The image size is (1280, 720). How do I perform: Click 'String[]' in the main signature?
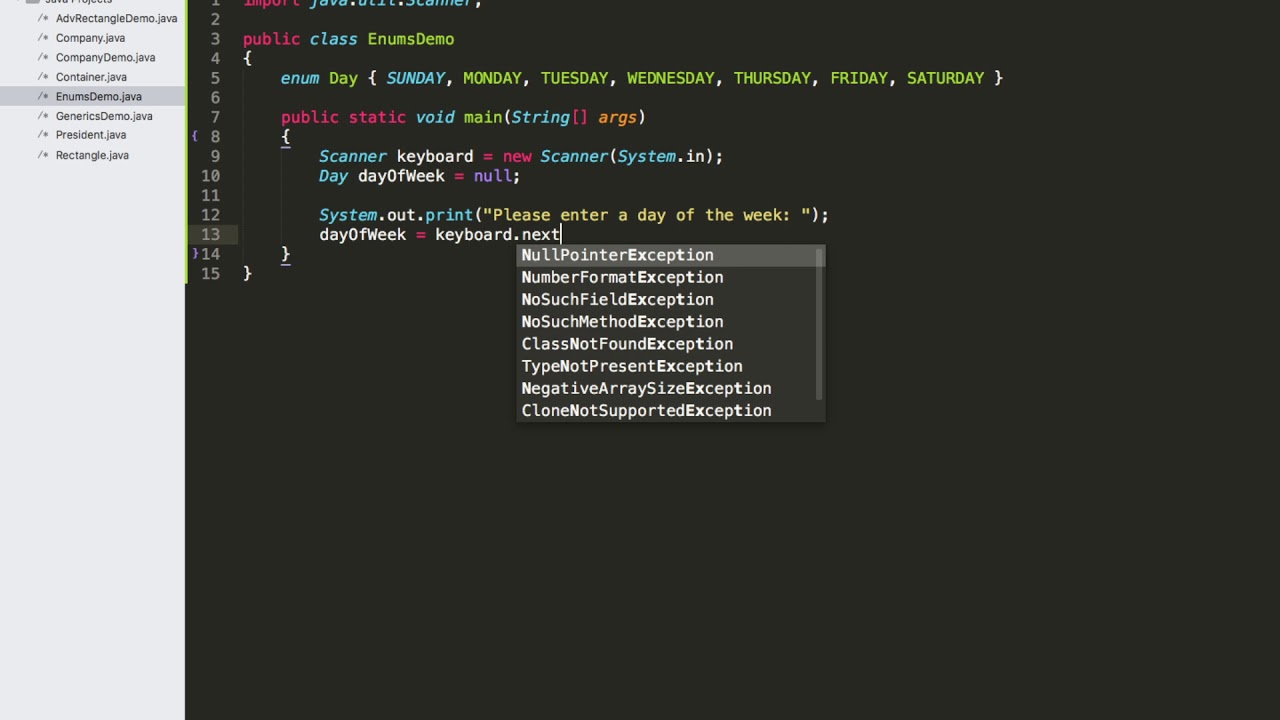[x=550, y=117]
